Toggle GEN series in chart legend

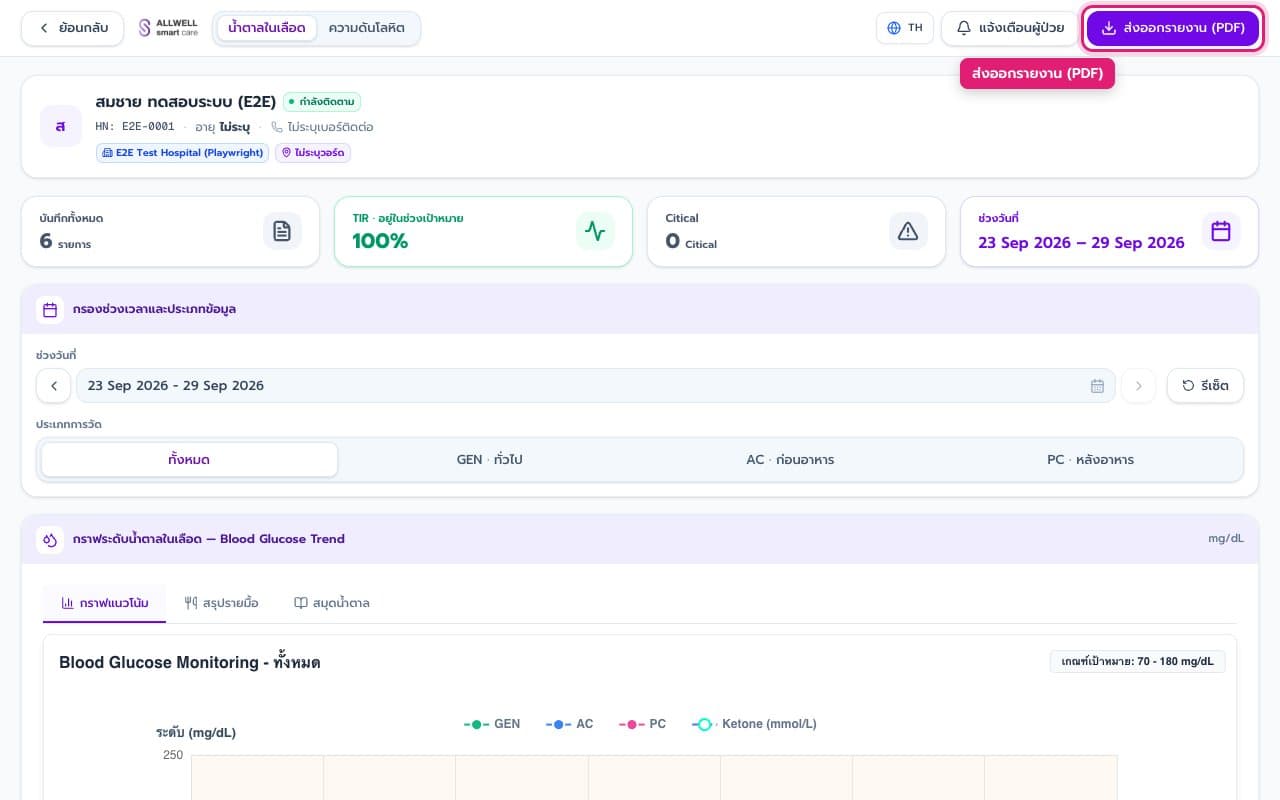(492, 724)
